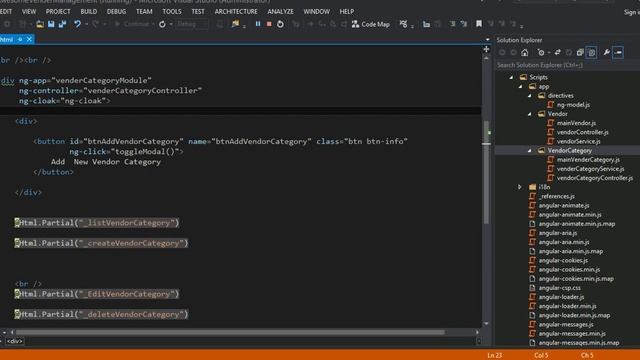Click the Pending Changes Filter clock icon

coord(541,53)
